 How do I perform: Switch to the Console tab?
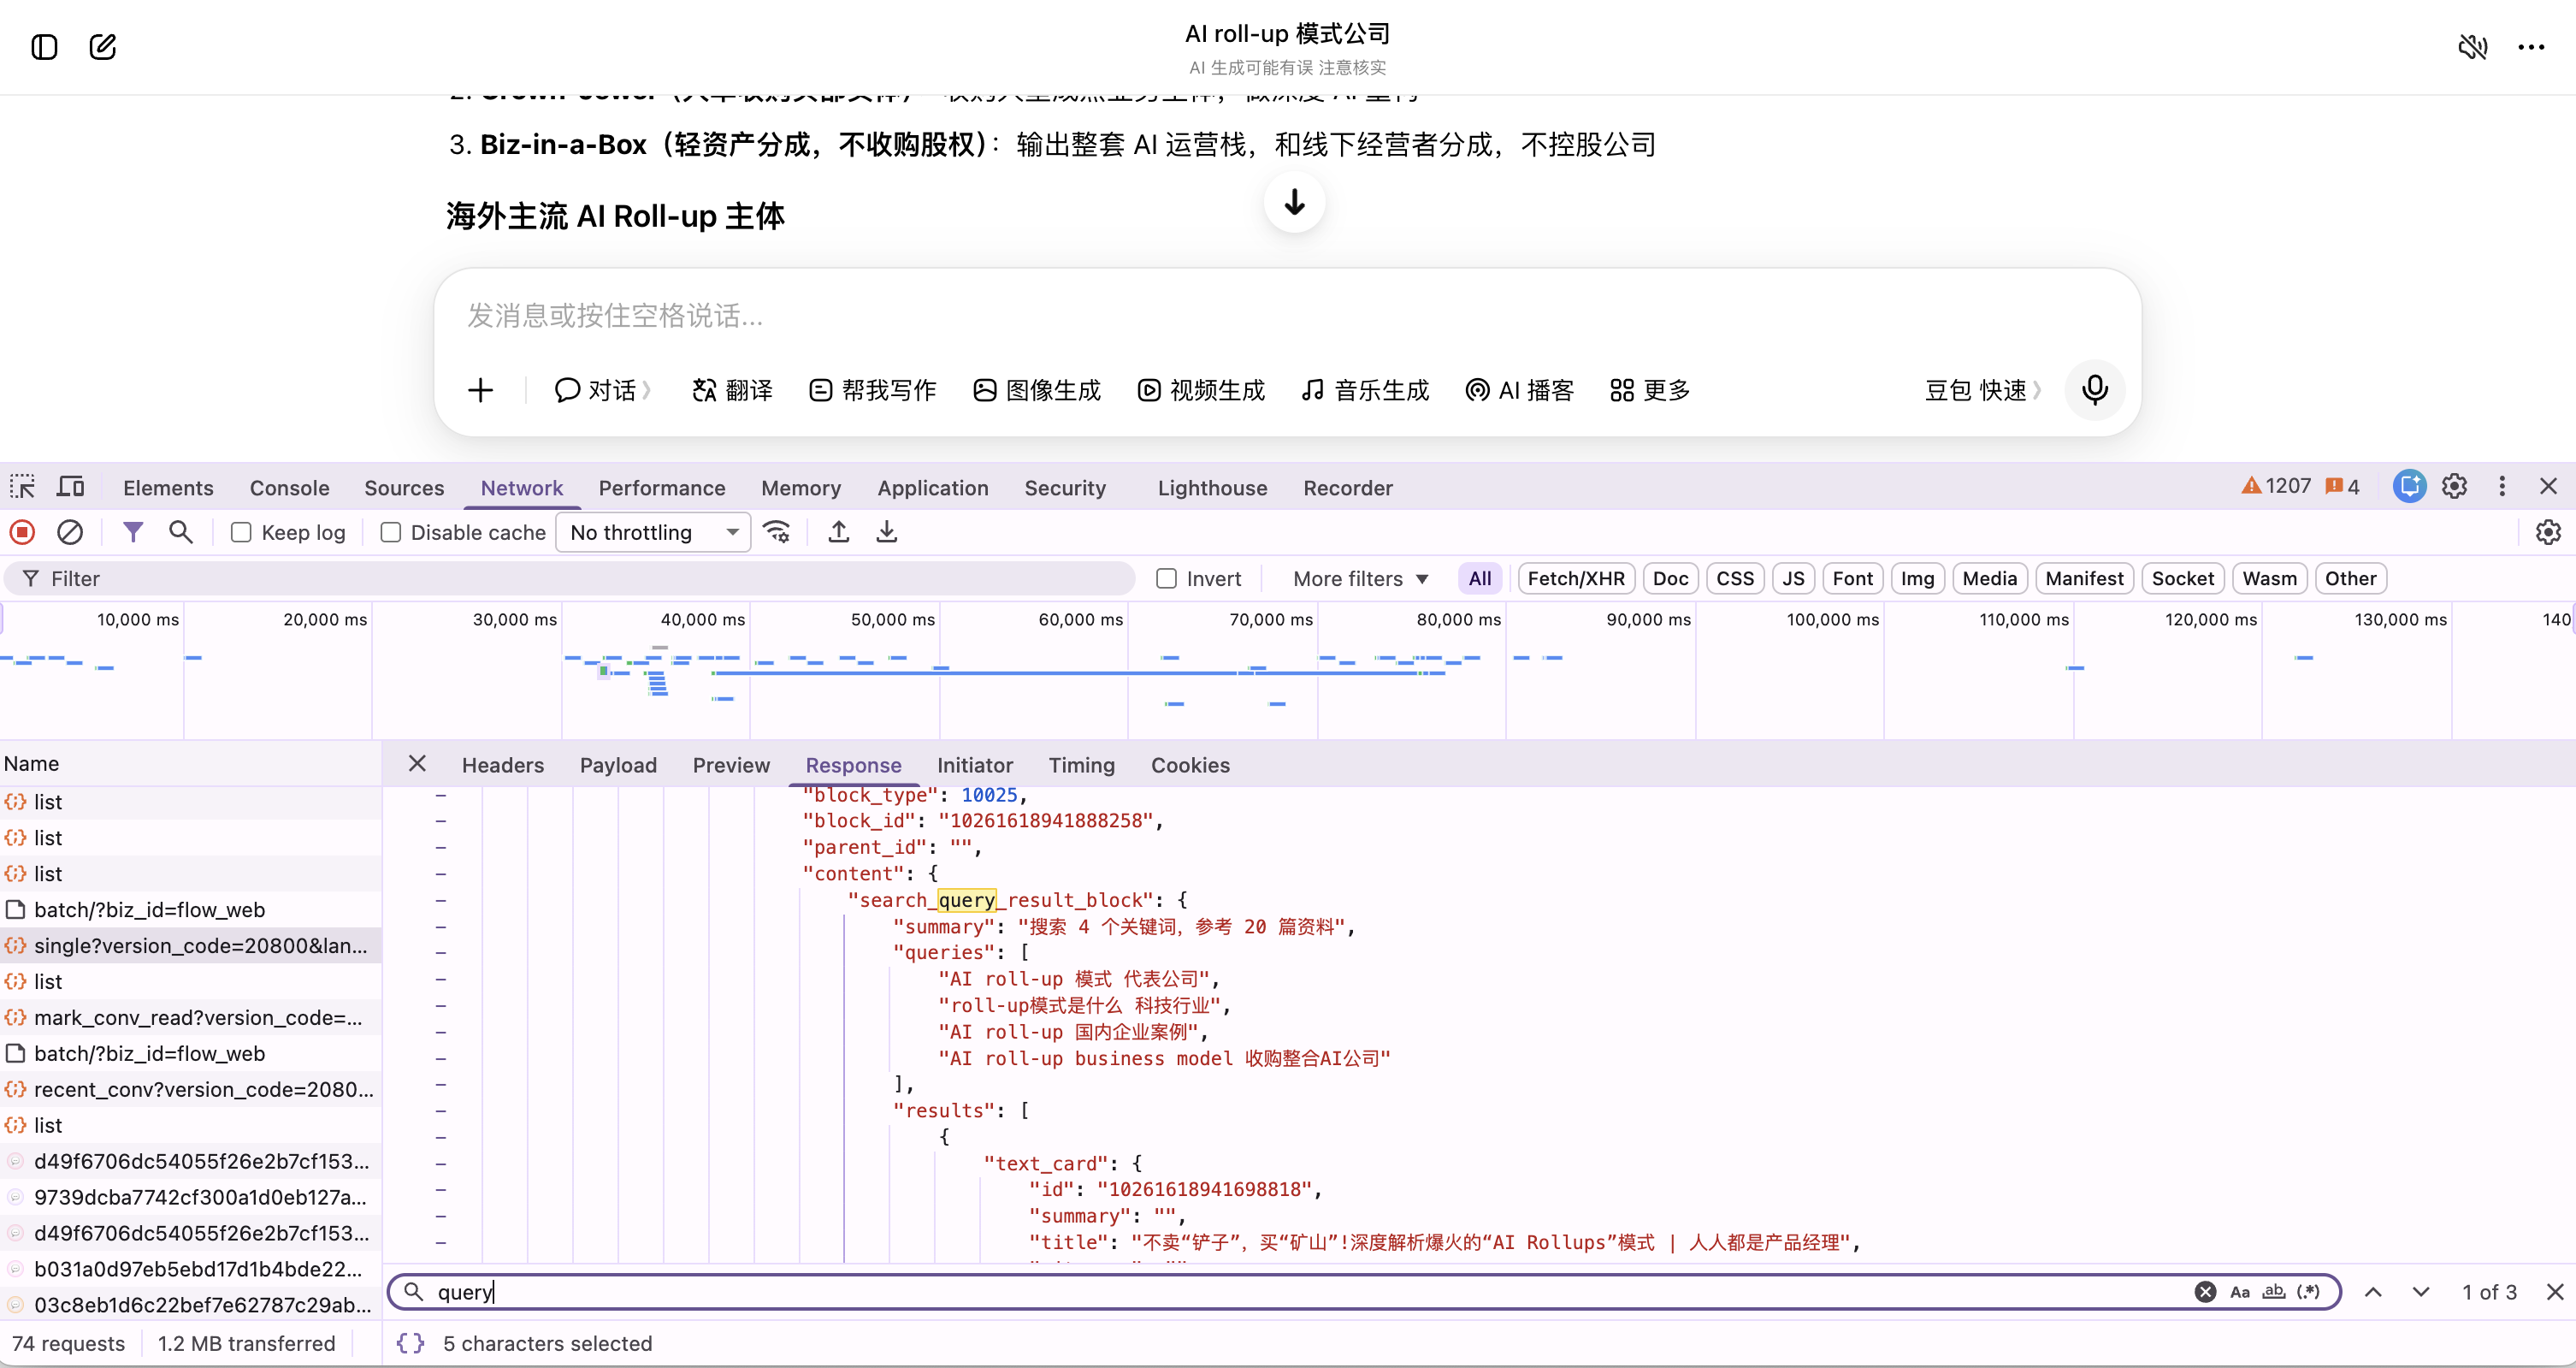tap(289, 487)
